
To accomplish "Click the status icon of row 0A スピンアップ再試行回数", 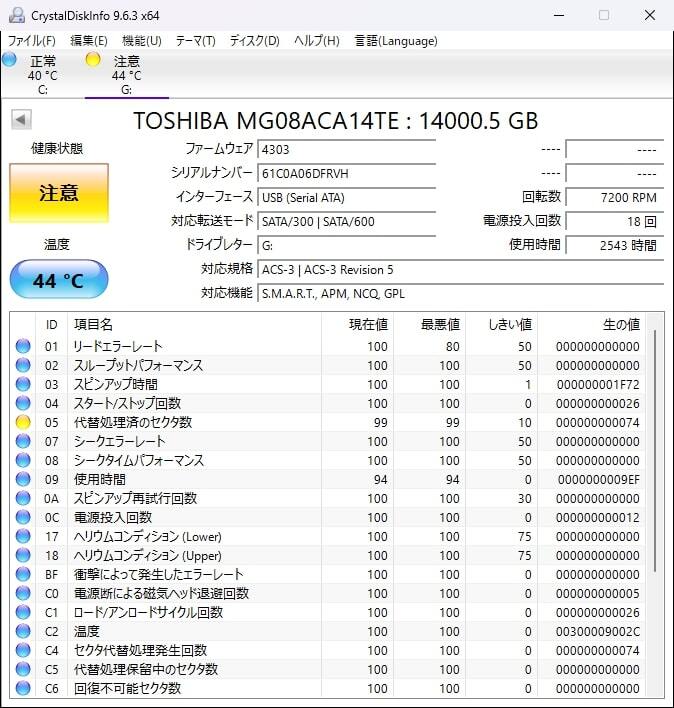I will point(23,498).
